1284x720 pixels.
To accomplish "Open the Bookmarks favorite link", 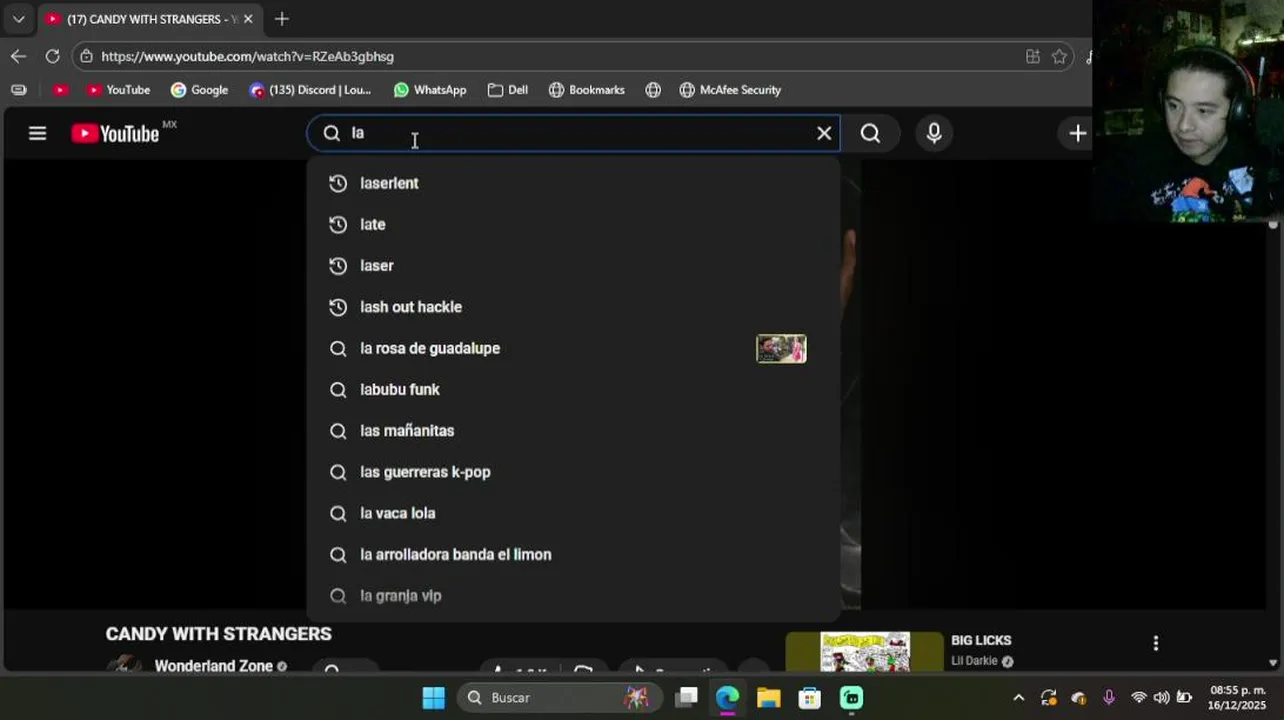I will (587, 90).
